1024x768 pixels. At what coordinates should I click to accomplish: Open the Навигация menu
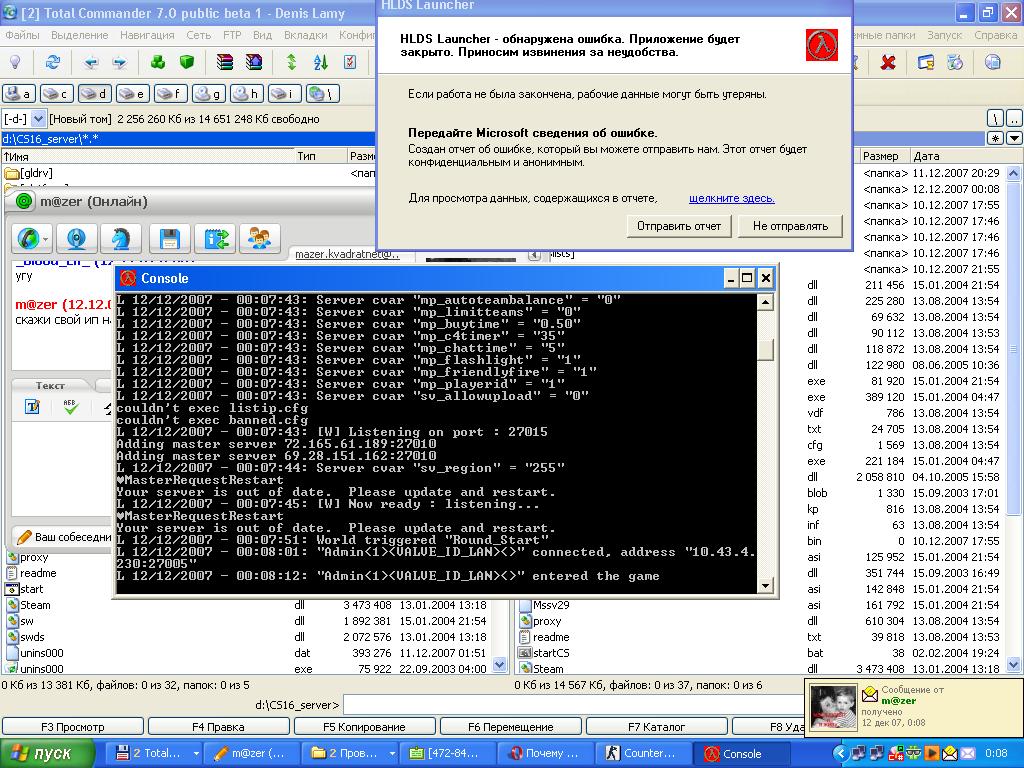147,35
